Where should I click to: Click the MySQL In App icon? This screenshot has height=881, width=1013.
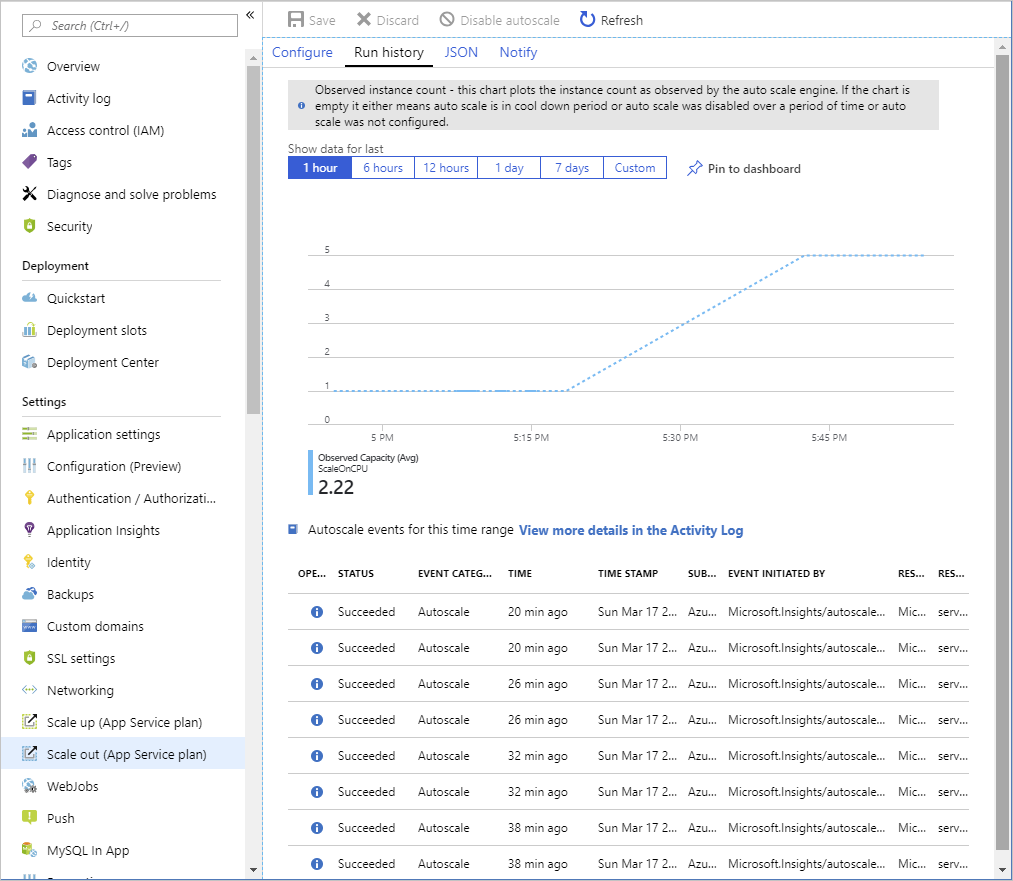(x=29, y=849)
